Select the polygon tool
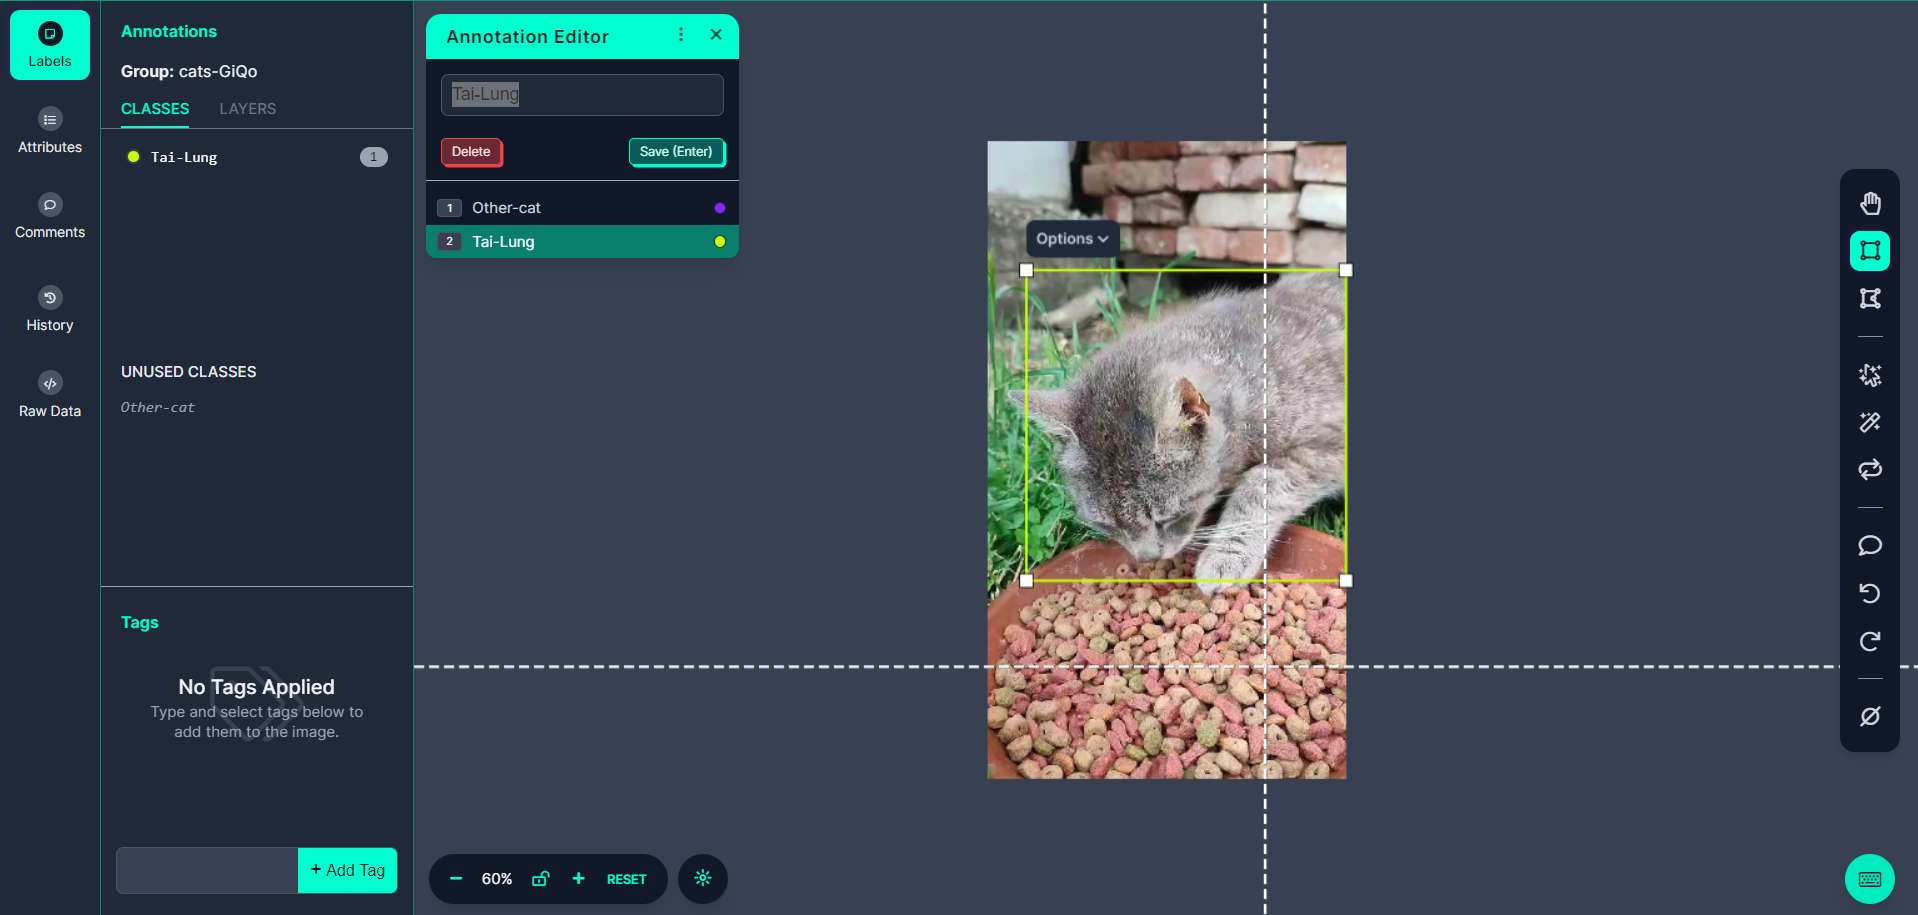The width and height of the screenshot is (1918, 915). pos(1870,299)
